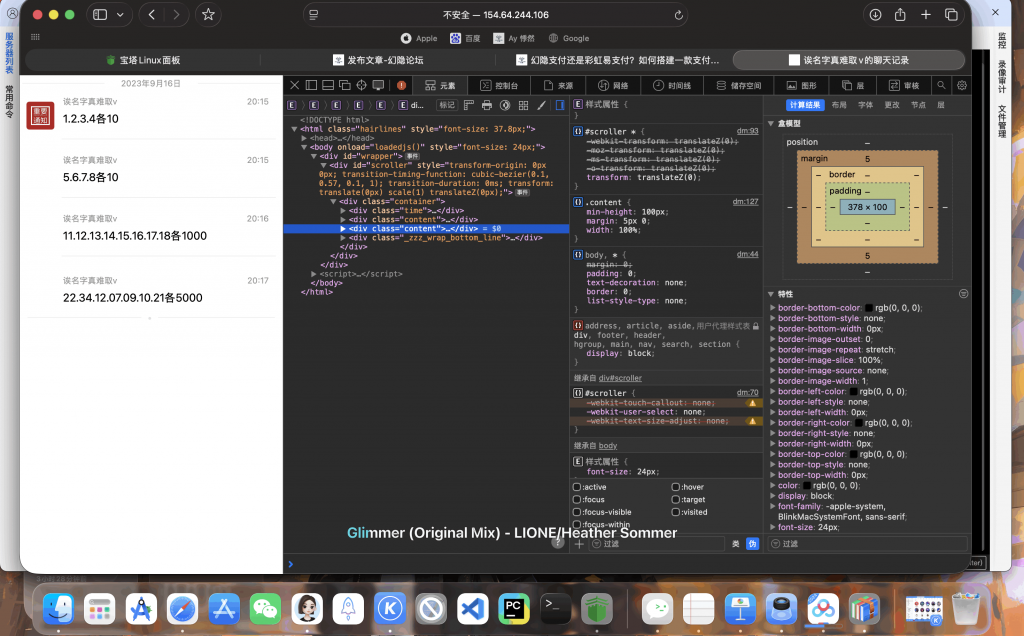Bookmark page using the star icon
Image resolution: width=1024 pixels, height=636 pixels.
(208, 15)
